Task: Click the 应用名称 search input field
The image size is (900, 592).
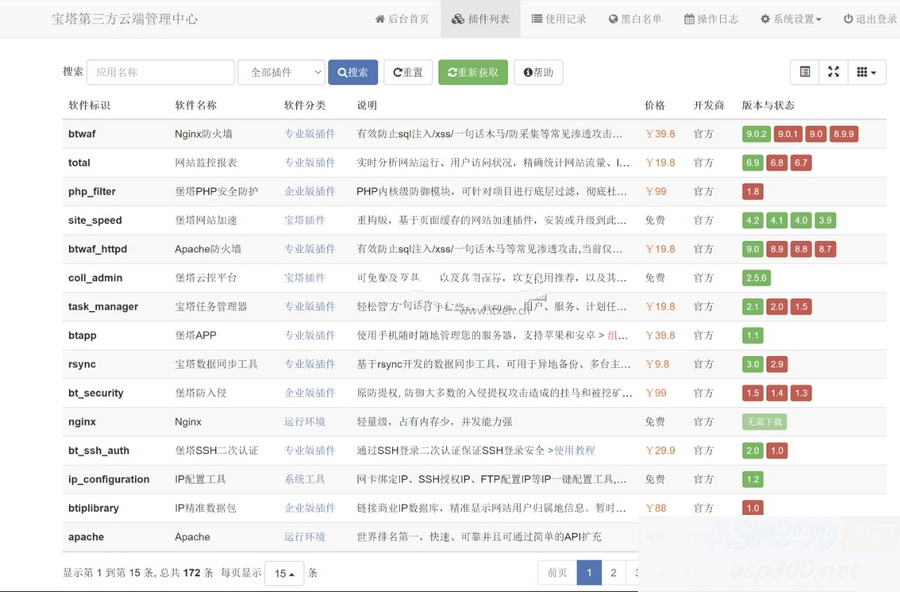Action: click(160, 72)
